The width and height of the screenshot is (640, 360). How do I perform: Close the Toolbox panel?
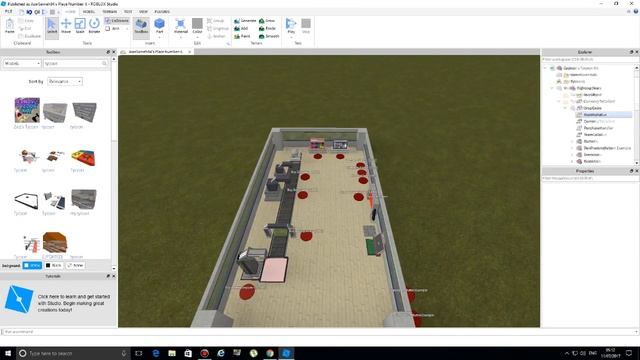pyautogui.click(x=114, y=52)
